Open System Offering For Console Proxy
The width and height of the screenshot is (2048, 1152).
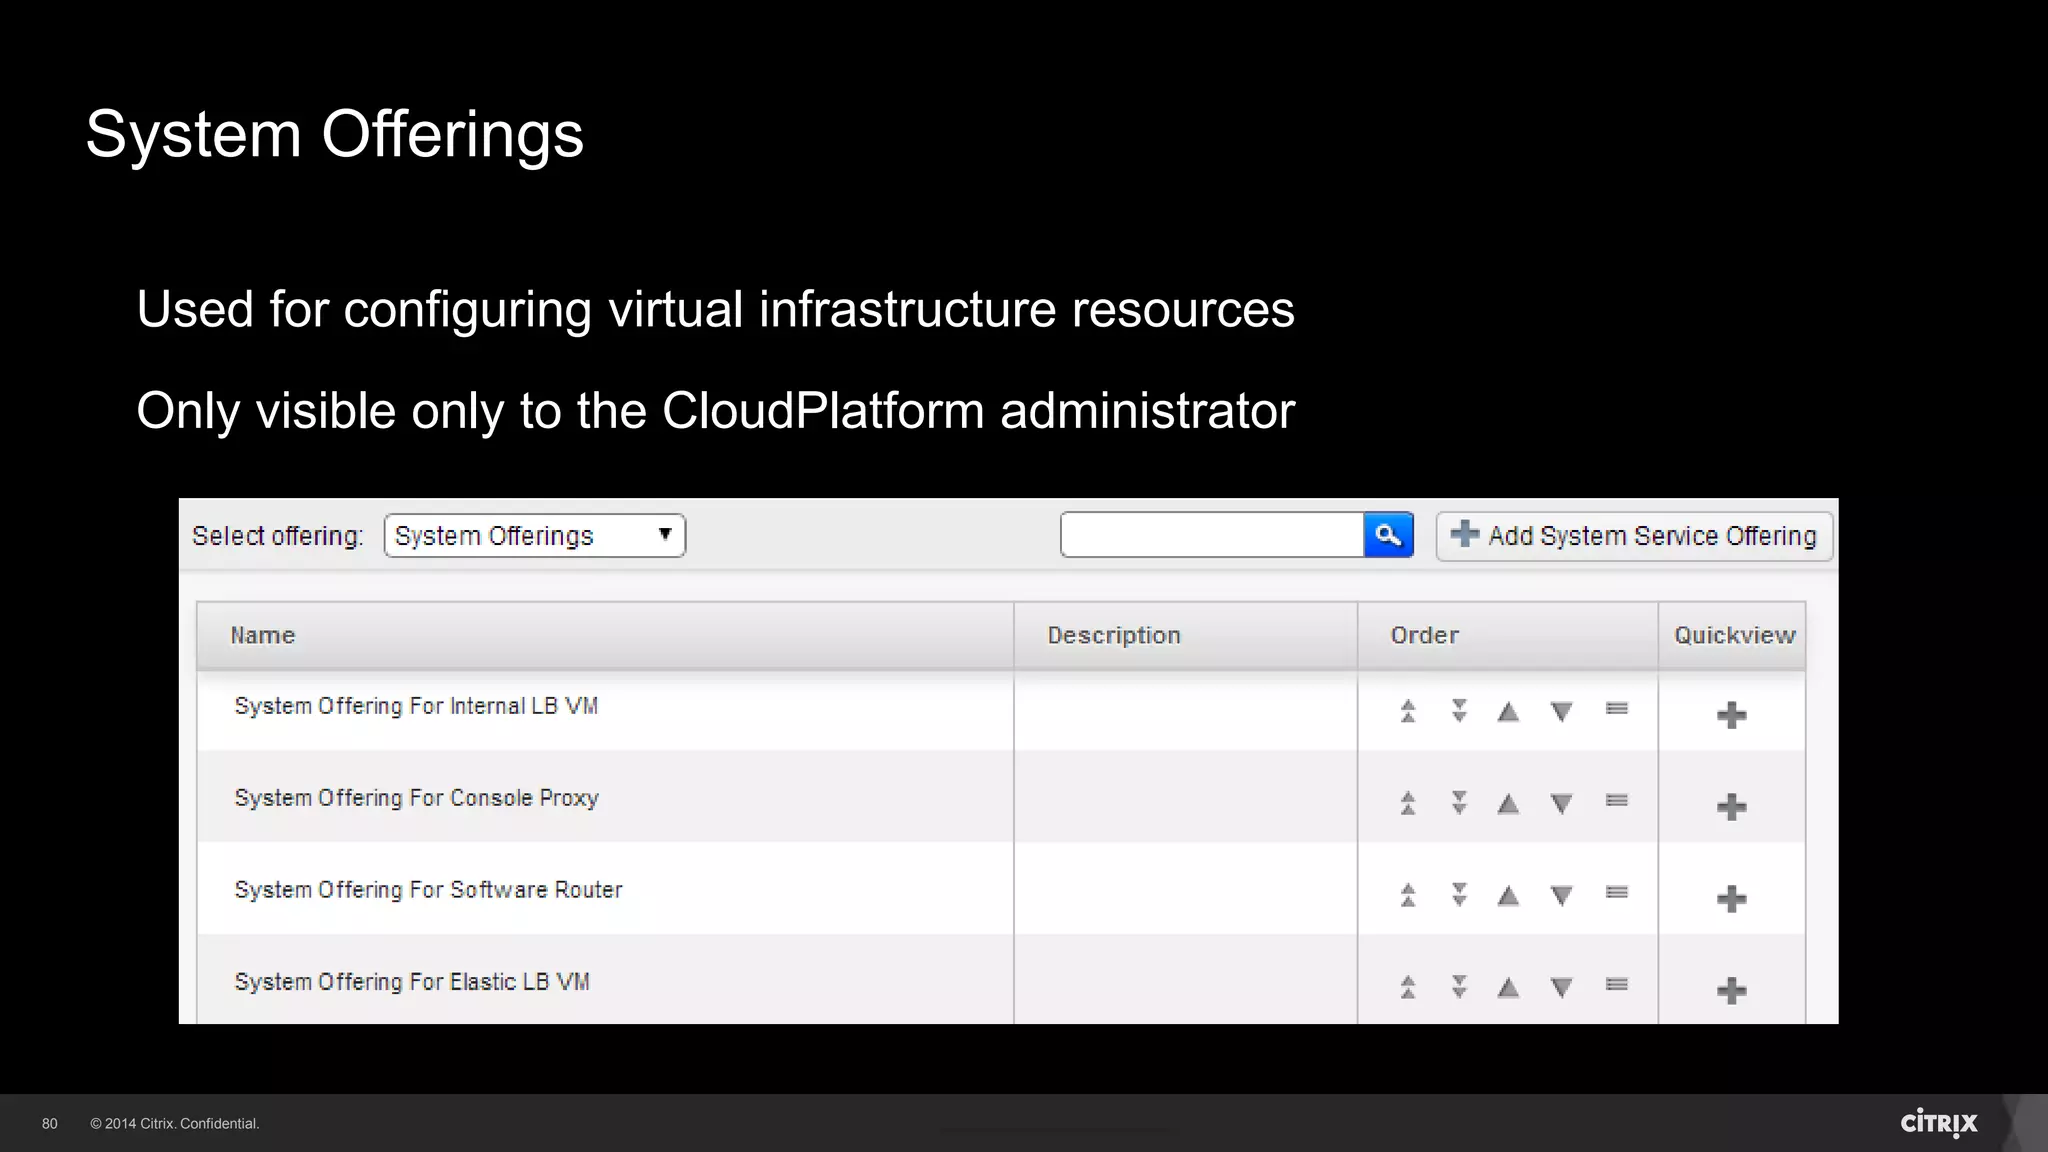point(416,798)
